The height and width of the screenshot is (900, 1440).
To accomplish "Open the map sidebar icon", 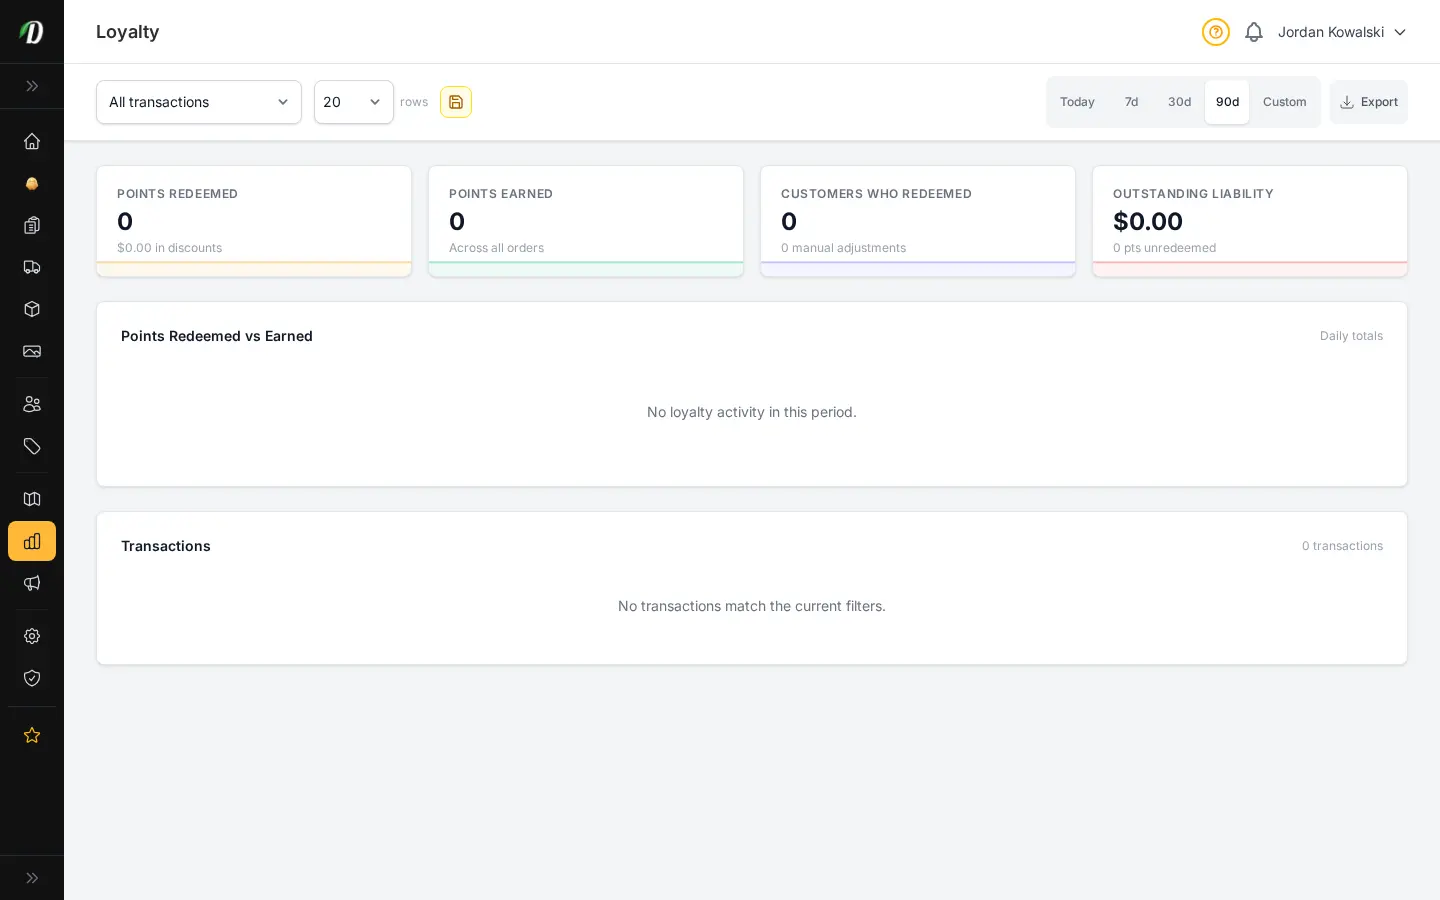I will coord(32,499).
